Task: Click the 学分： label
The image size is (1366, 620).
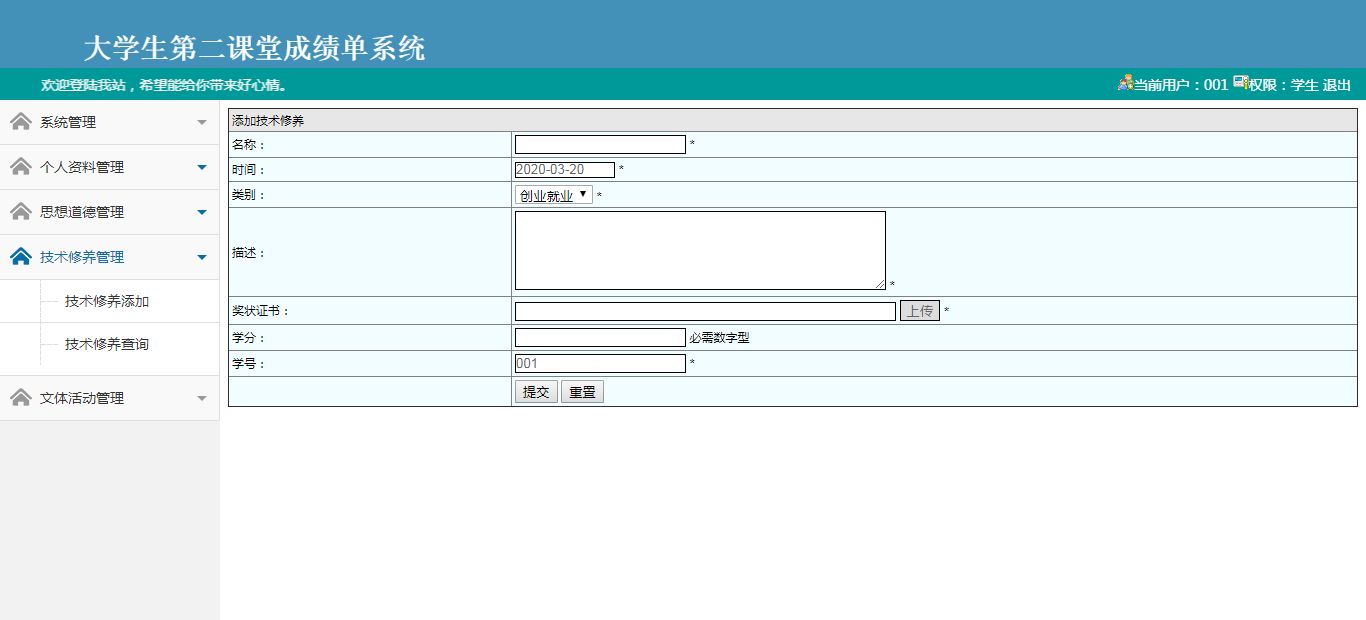Action: click(249, 338)
